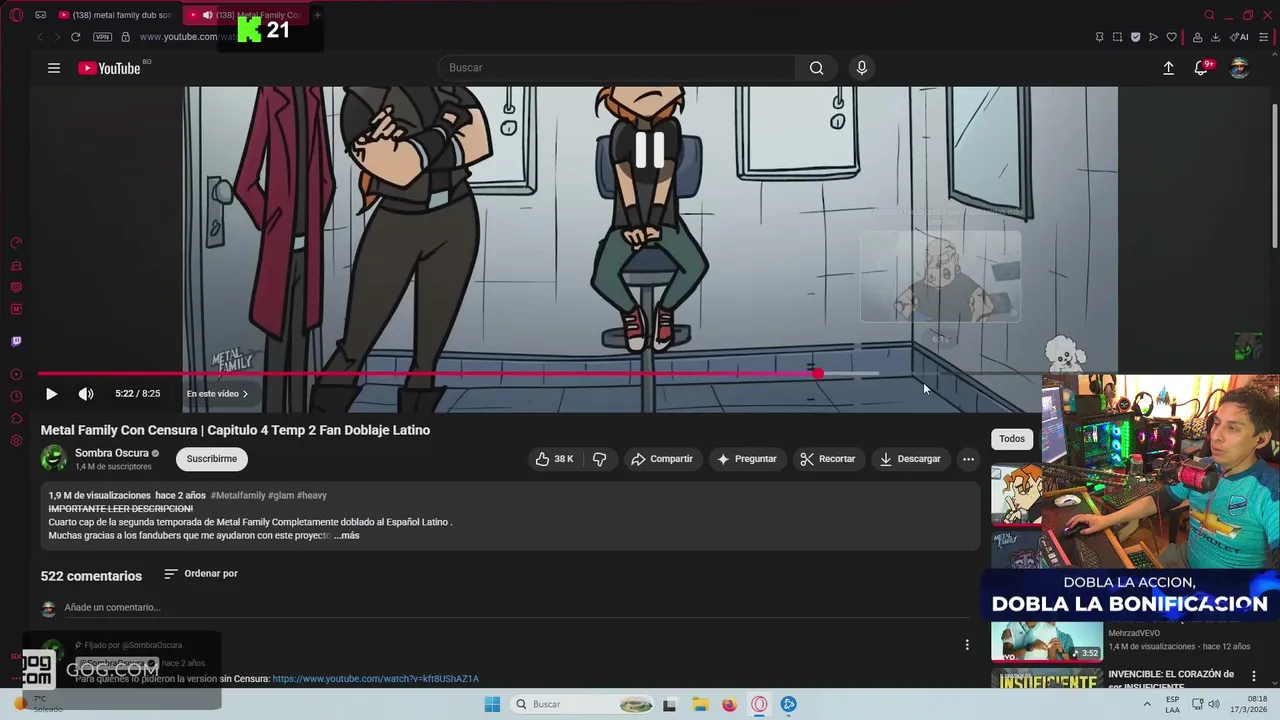The image size is (1280, 720).
Task: Focus the YouTube Buscar search field
Action: tap(617, 68)
